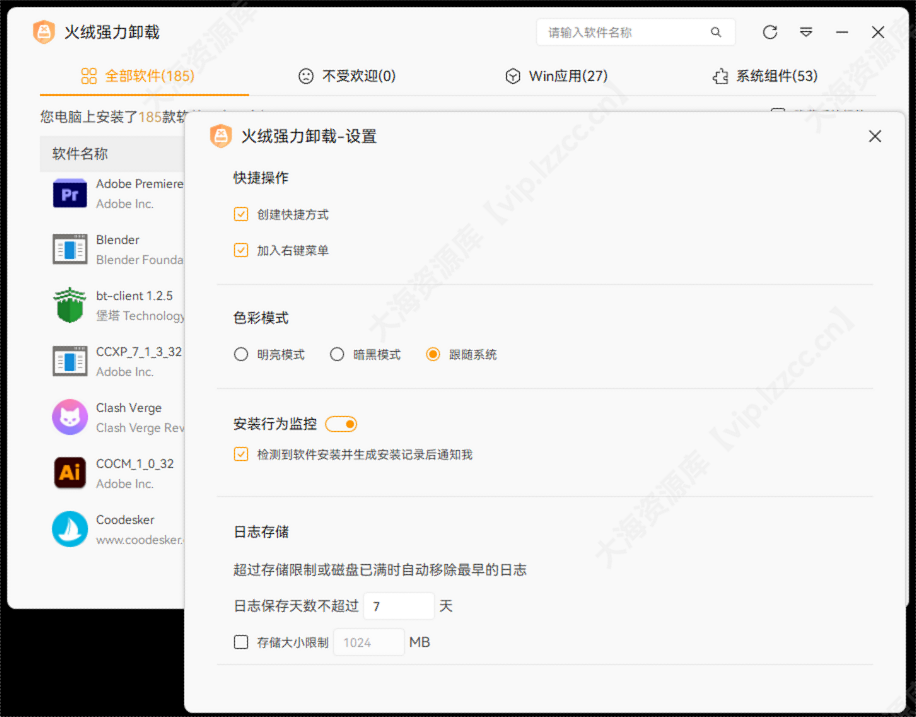Click the Adobe Premiere Pr icon
916x717 pixels.
click(70, 193)
